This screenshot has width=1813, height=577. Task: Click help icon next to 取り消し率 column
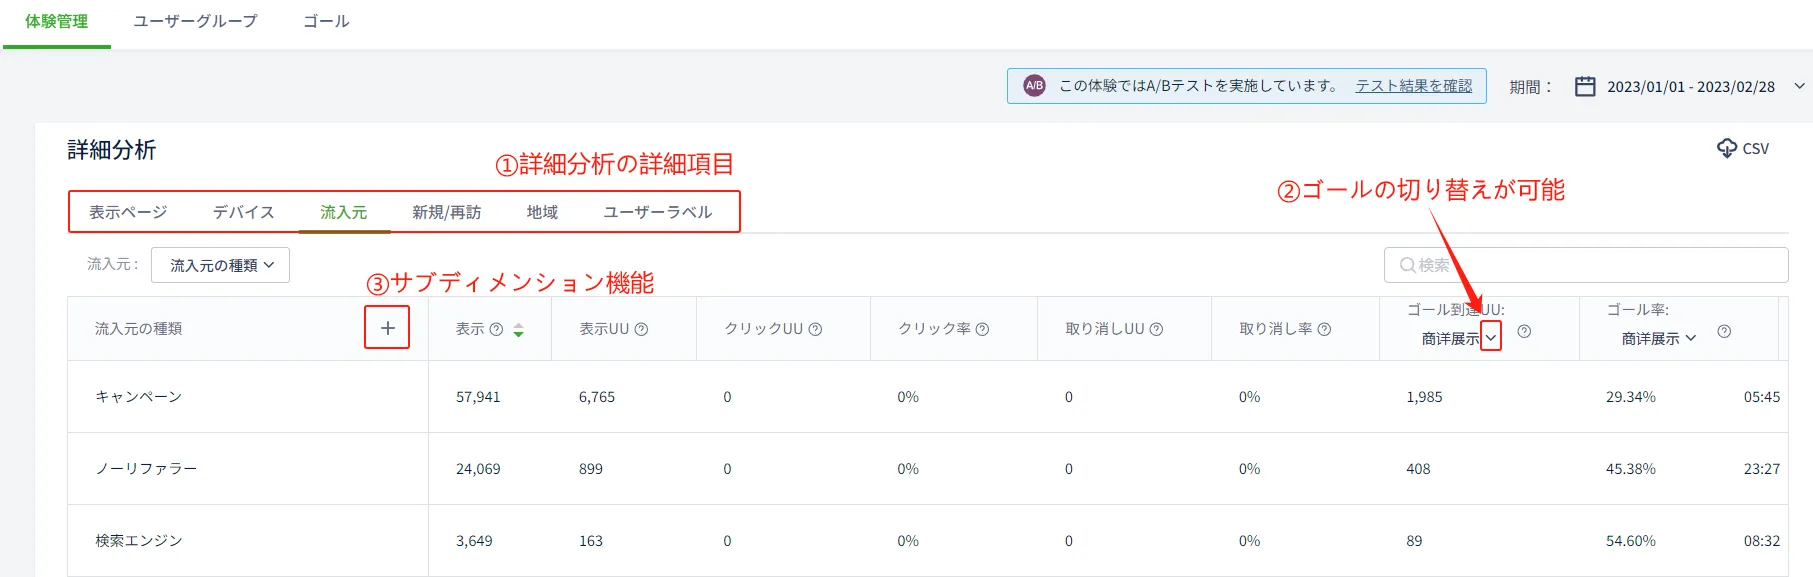coord(1324,329)
